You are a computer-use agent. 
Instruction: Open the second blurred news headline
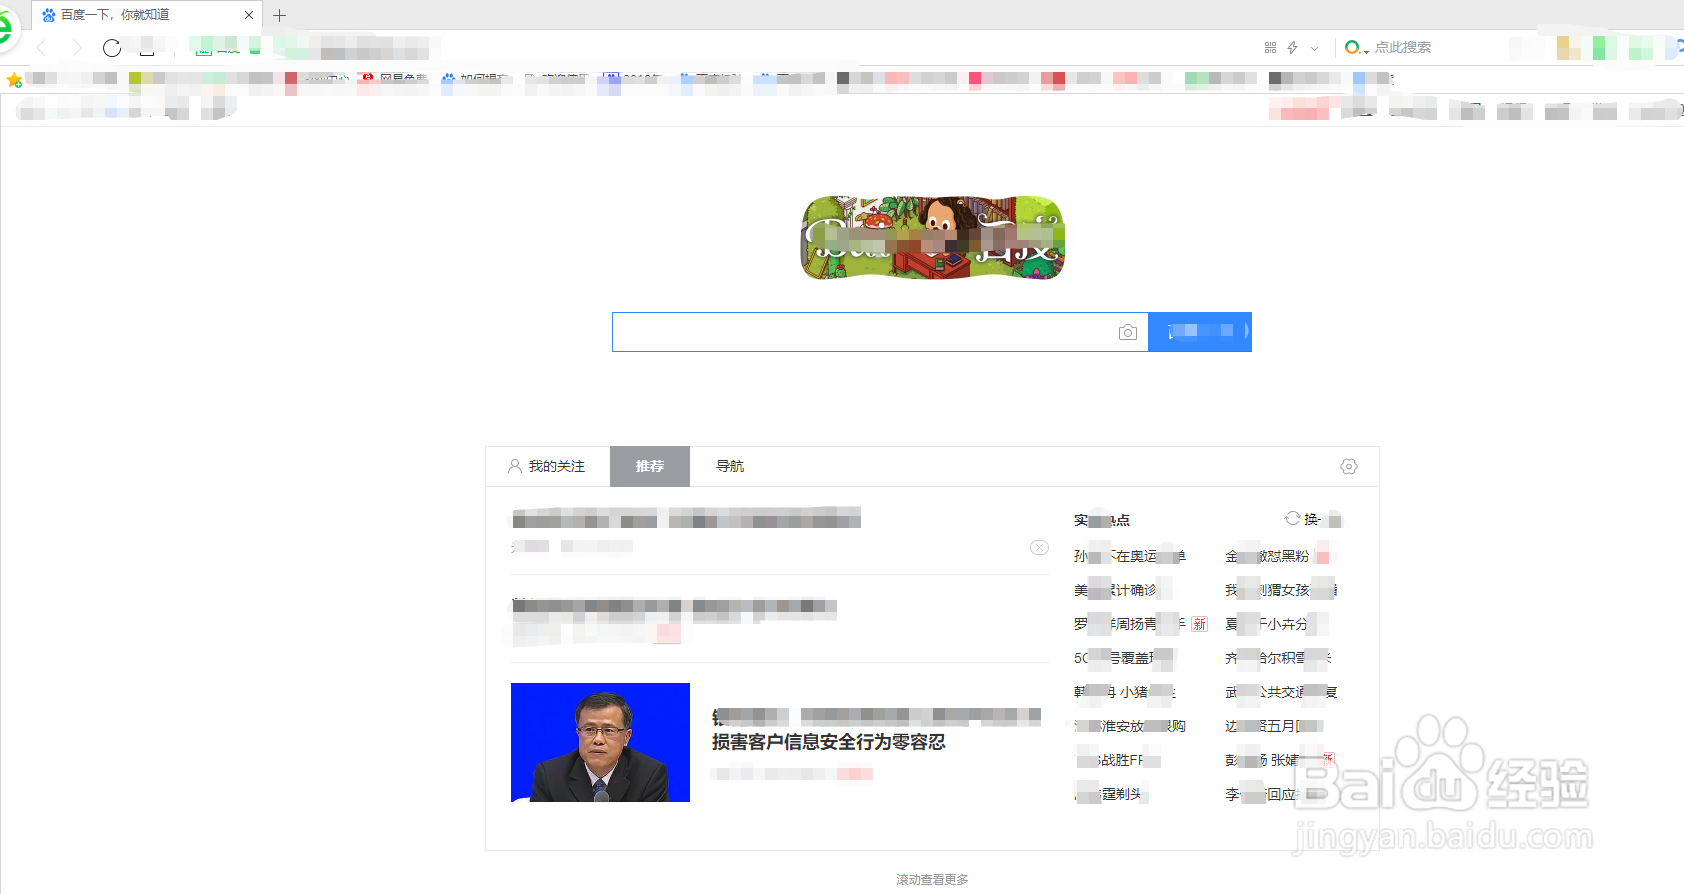tap(674, 606)
